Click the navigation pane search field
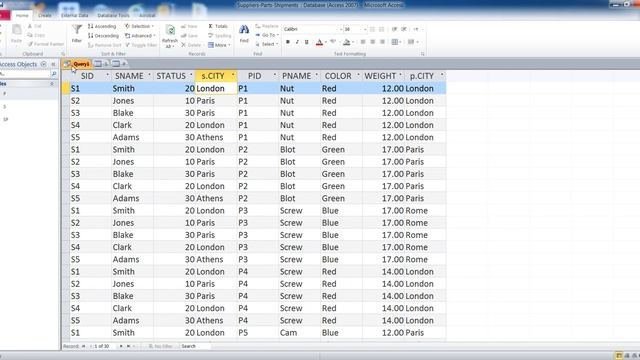 tap(25, 74)
